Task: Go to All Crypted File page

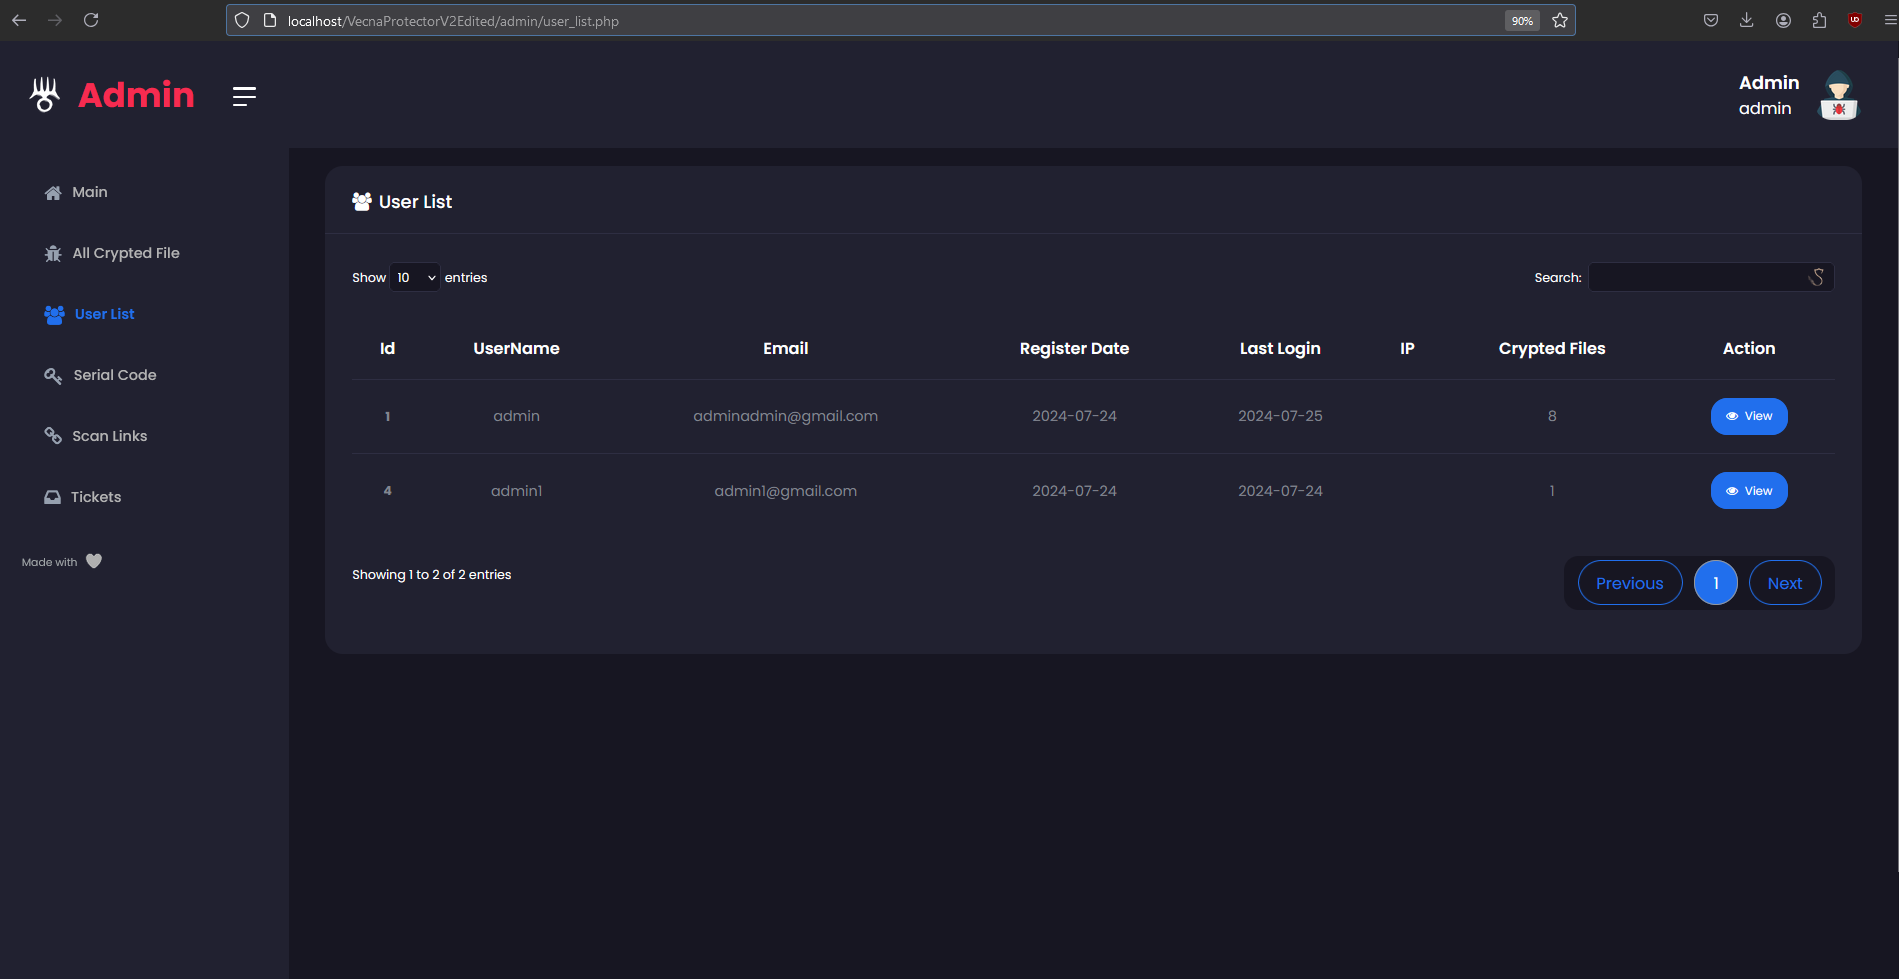Action: tap(112, 253)
